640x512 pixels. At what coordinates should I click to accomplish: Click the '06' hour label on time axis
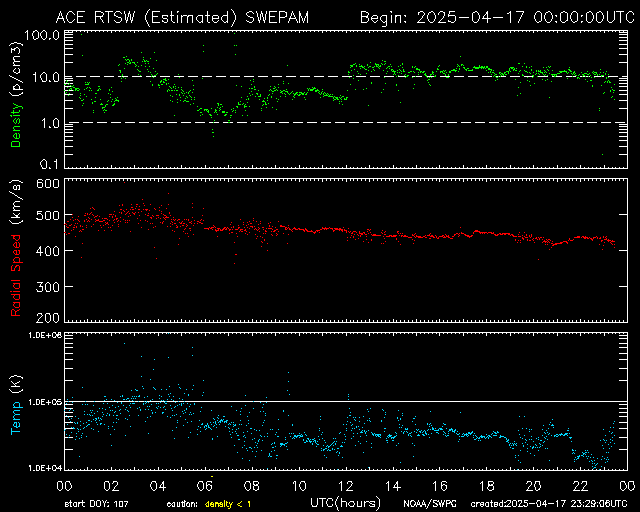(x=205, y=486)
